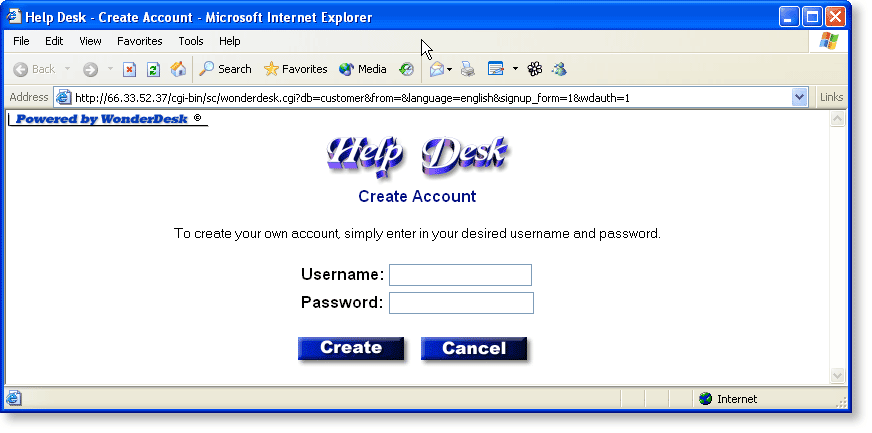This screenshot has height=433, width=872.
Task: Click the scrollbar up arrow
Action: [838, 119]
